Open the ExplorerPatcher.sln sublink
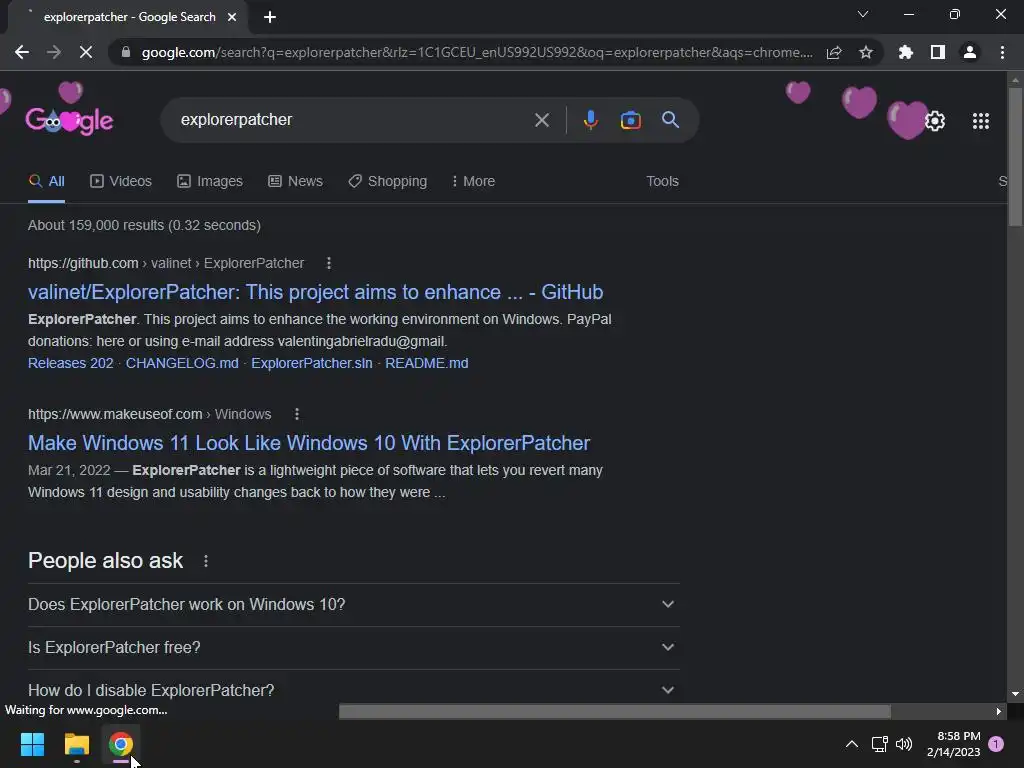1024x768 pixels. [312, 363]
